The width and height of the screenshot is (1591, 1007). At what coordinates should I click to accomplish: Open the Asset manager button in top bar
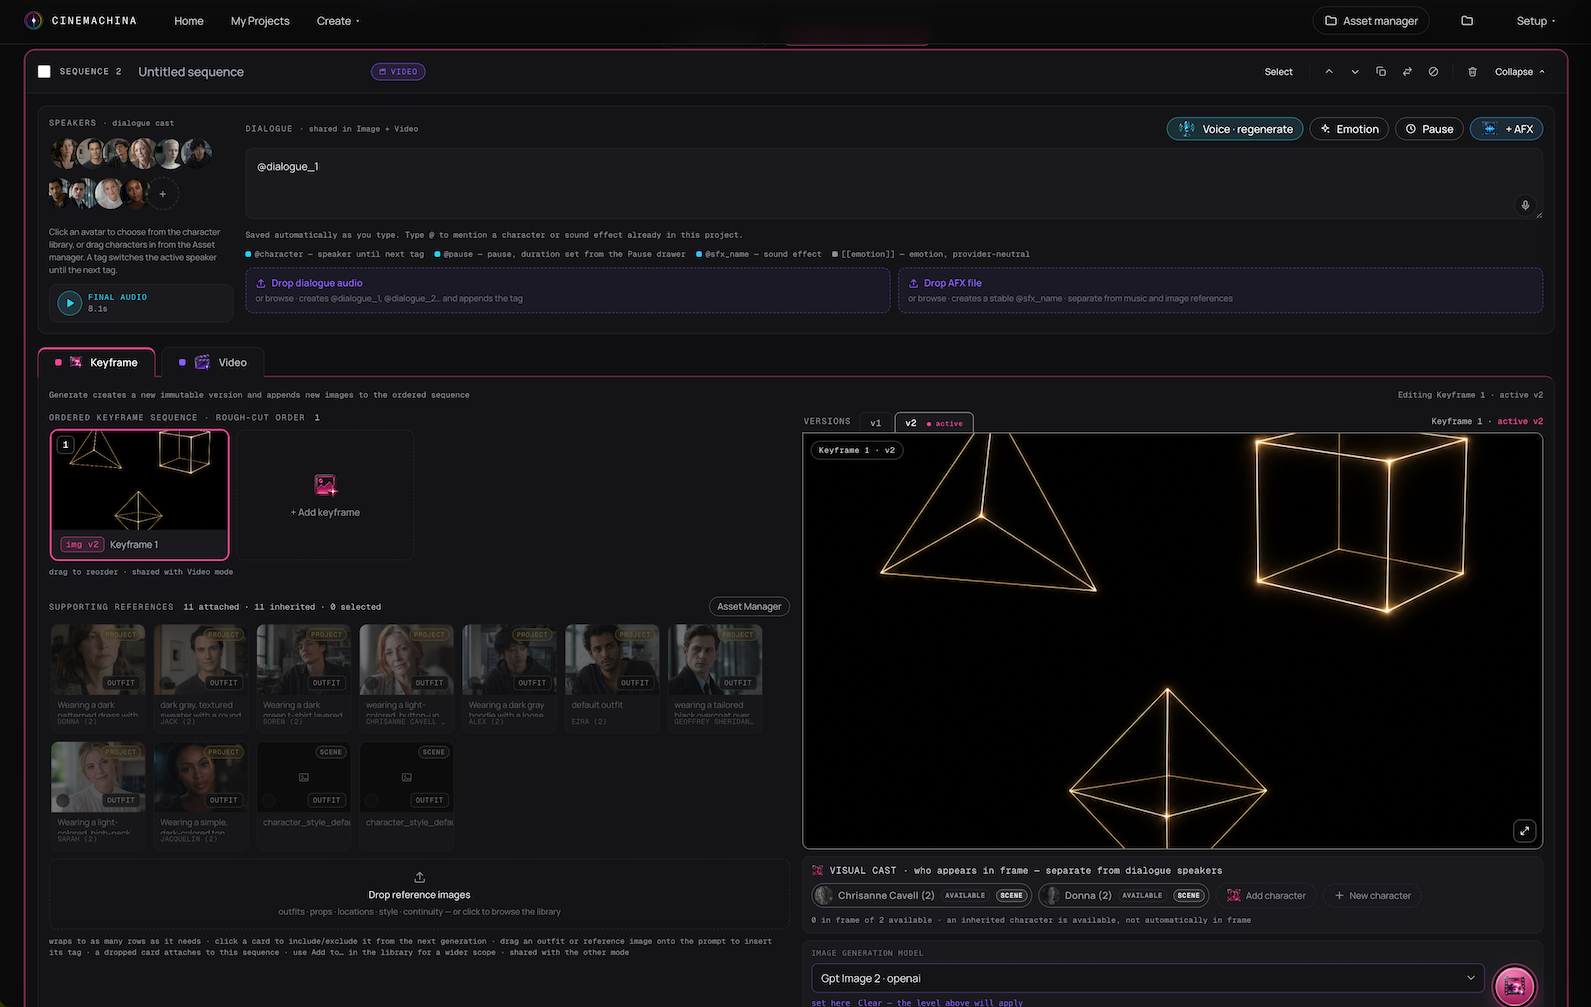[1371, 21]
